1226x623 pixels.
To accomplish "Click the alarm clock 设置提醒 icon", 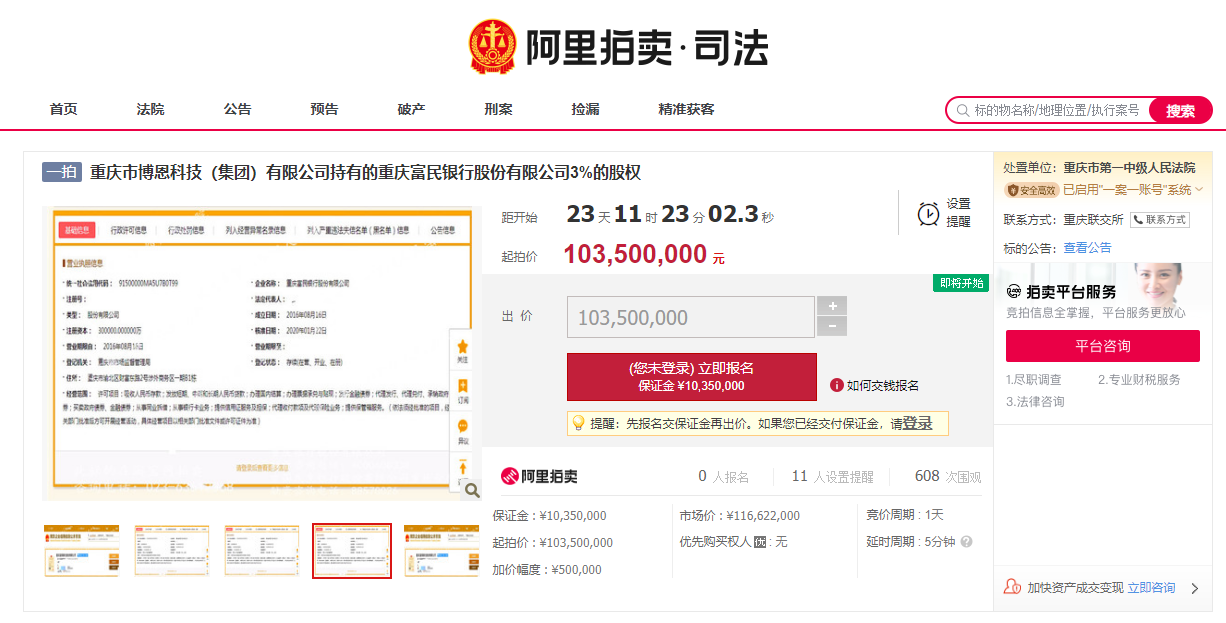I will [x=928, y=213].
